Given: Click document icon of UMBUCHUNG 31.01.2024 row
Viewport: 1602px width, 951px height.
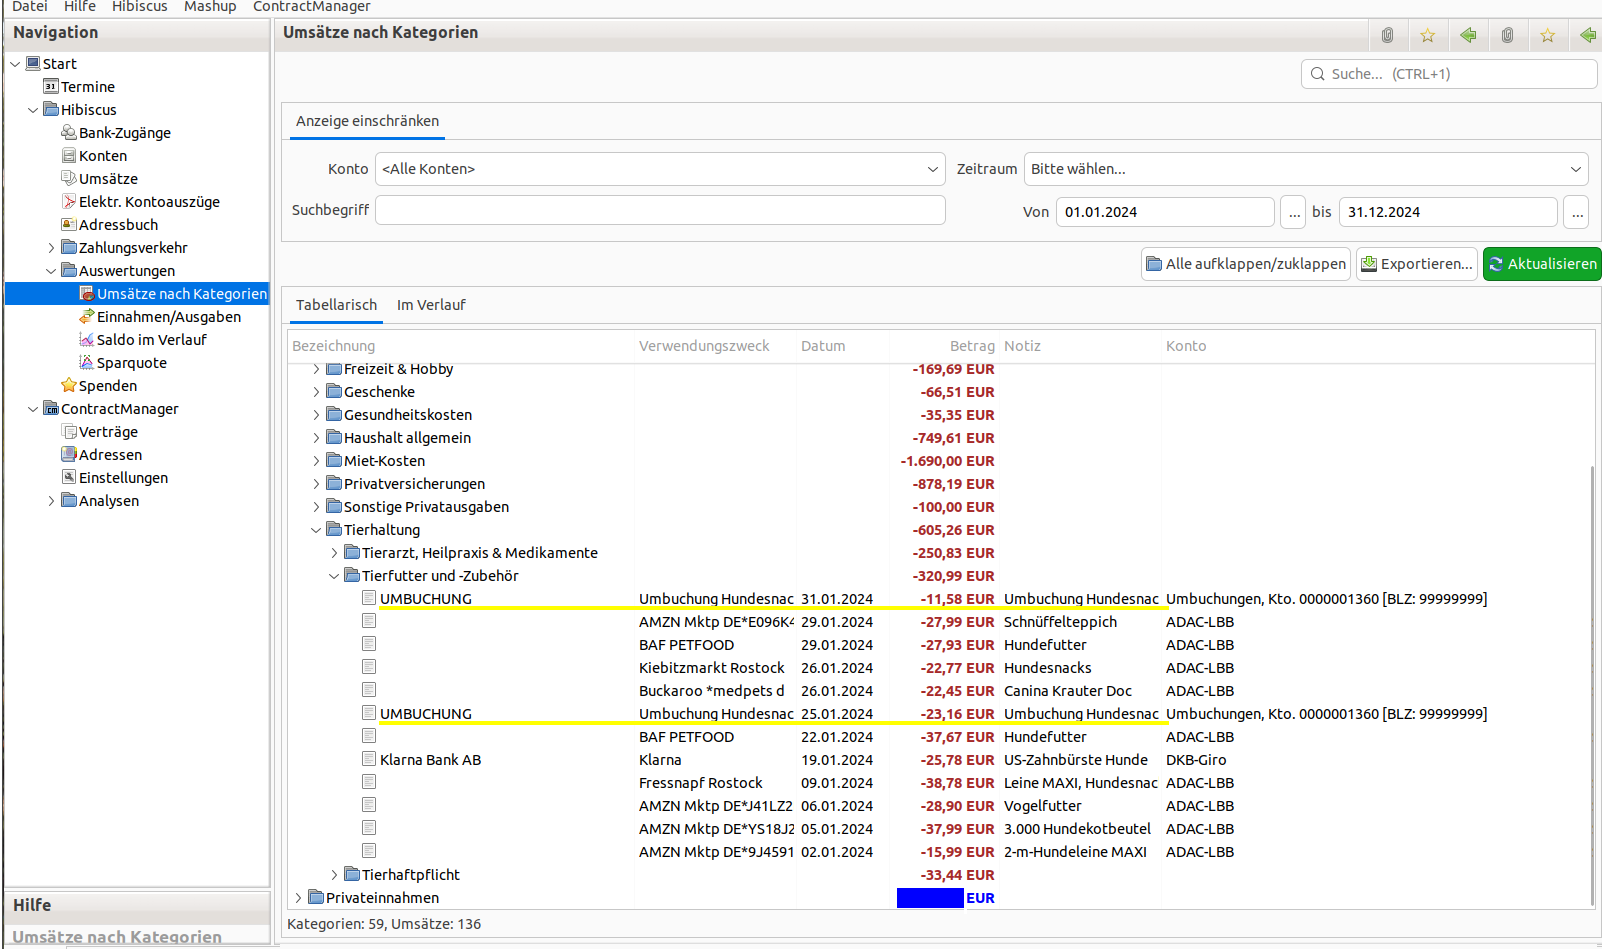Looking at the screenshot, I should [369, 598].
